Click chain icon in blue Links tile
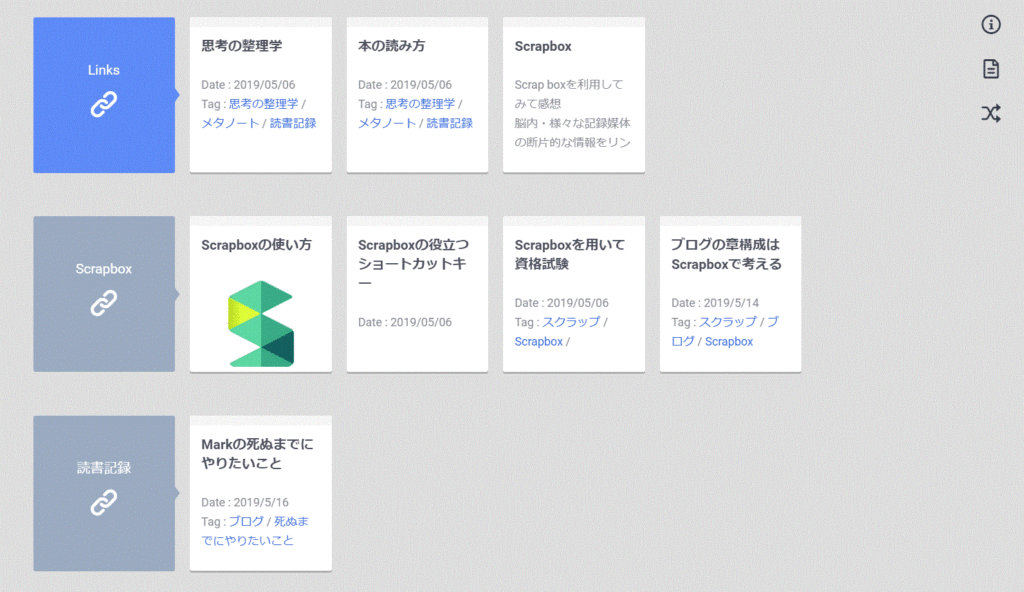Image resolution: width=1024 pixels, height=592 pixels. click(x=104, y=104)
